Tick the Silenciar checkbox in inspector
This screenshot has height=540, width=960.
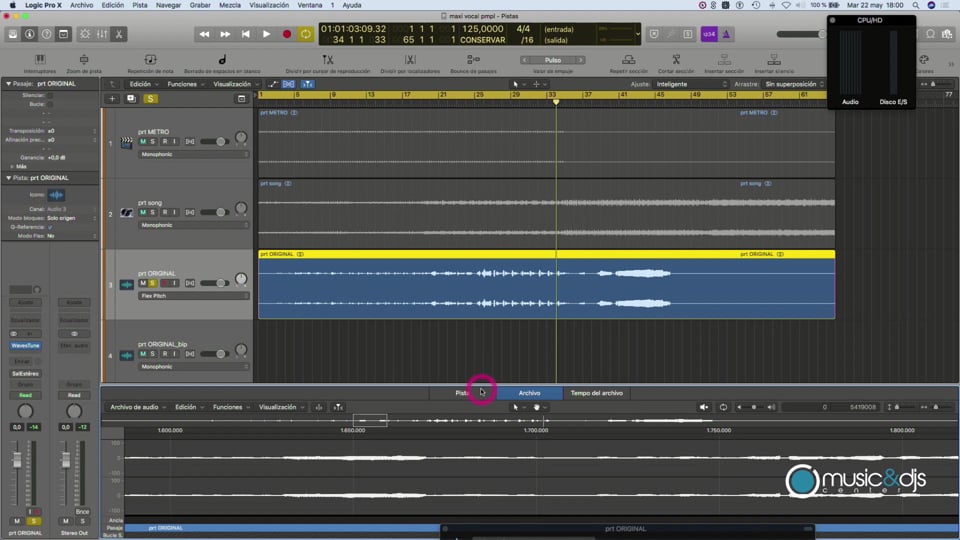(50, 96)
